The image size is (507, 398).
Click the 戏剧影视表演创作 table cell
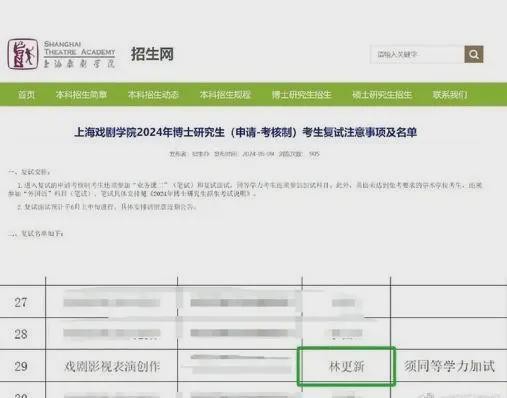(112, 366)
